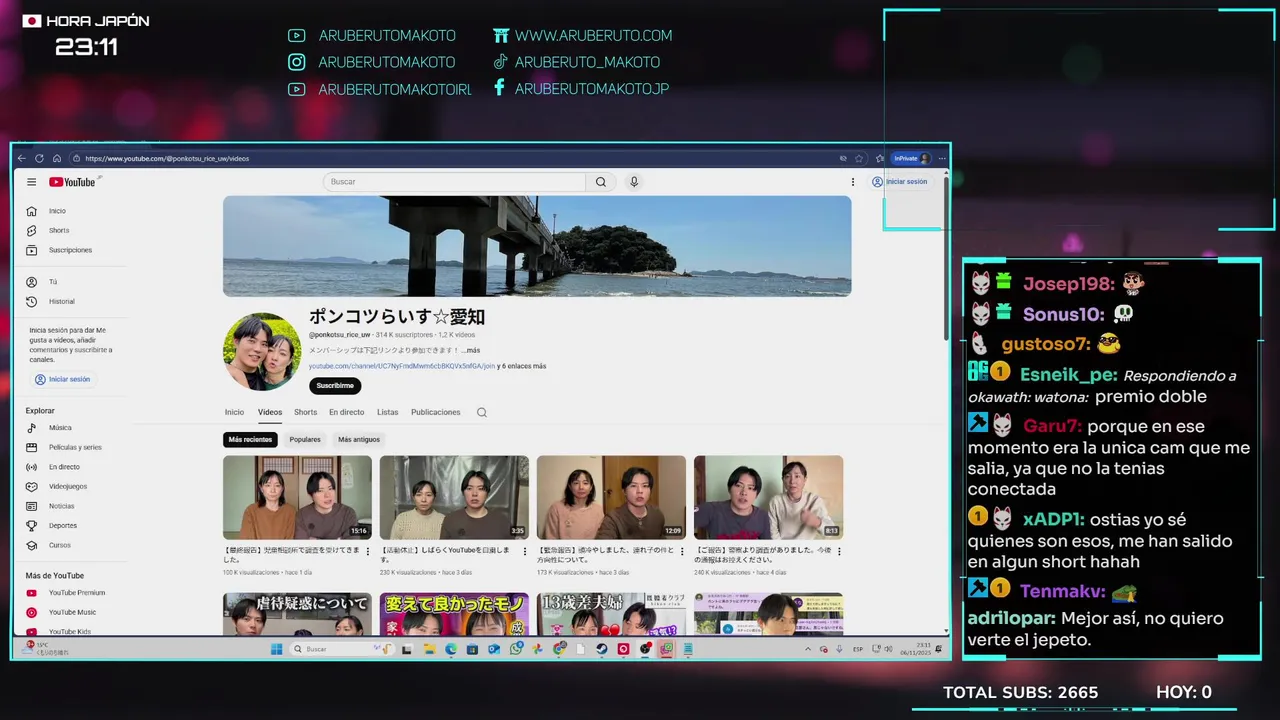Image resolution: width=1280 pixels, height=720 pixels.
Task: Expand channel description with ...más
Action: click(x=471, y=350)
